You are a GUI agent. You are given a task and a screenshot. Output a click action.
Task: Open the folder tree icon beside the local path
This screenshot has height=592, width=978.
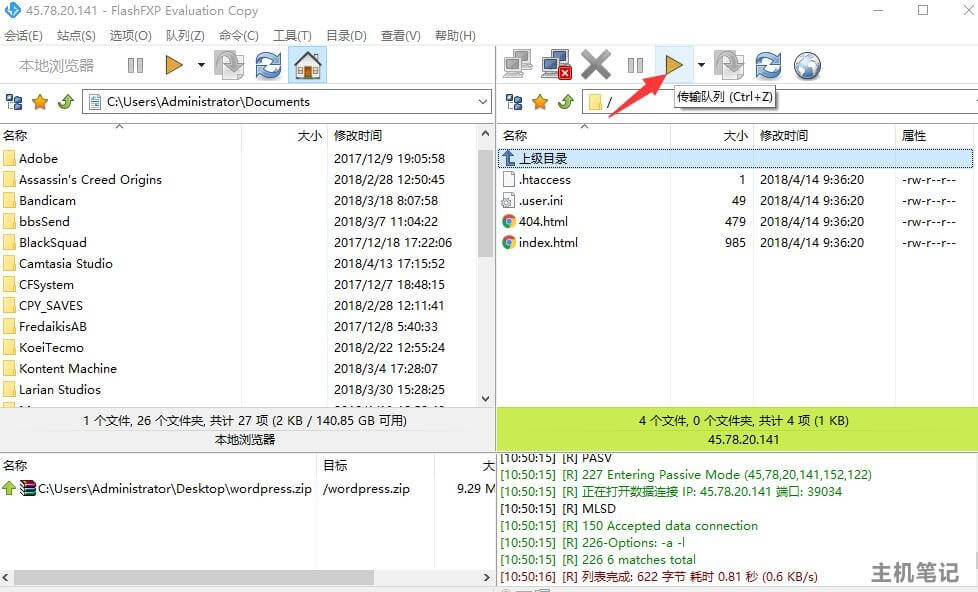[12, 100]
